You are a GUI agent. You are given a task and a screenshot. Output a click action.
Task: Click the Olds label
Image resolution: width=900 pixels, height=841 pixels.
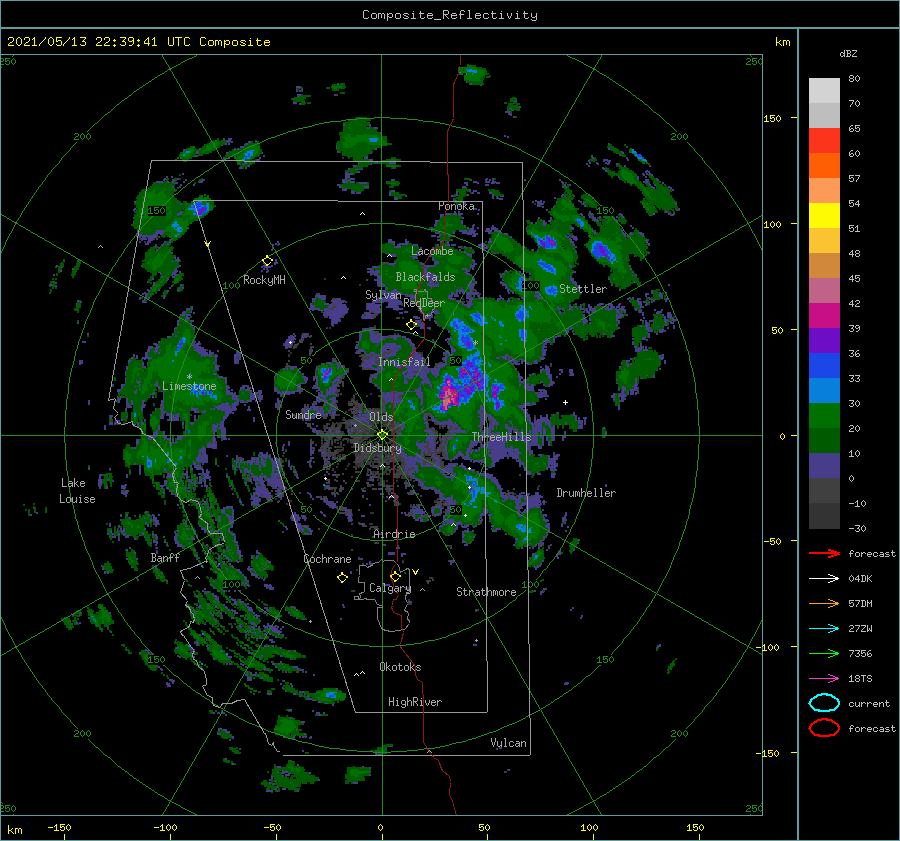pyautogui.click(x=381, y=417)
